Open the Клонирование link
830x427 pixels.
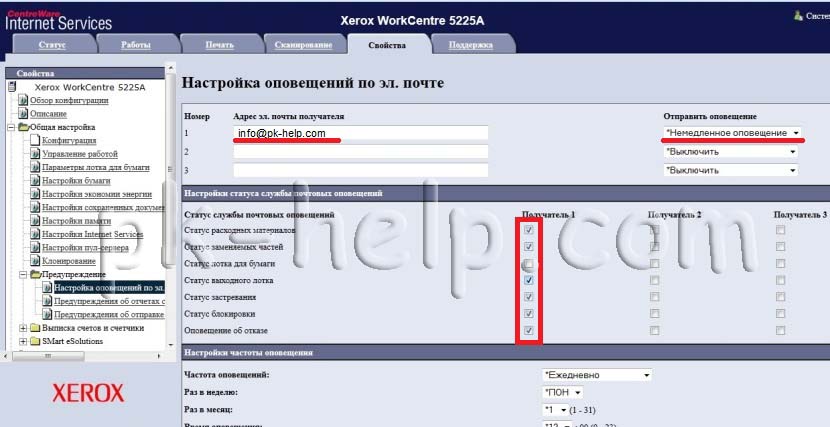(x=69, y=261)
